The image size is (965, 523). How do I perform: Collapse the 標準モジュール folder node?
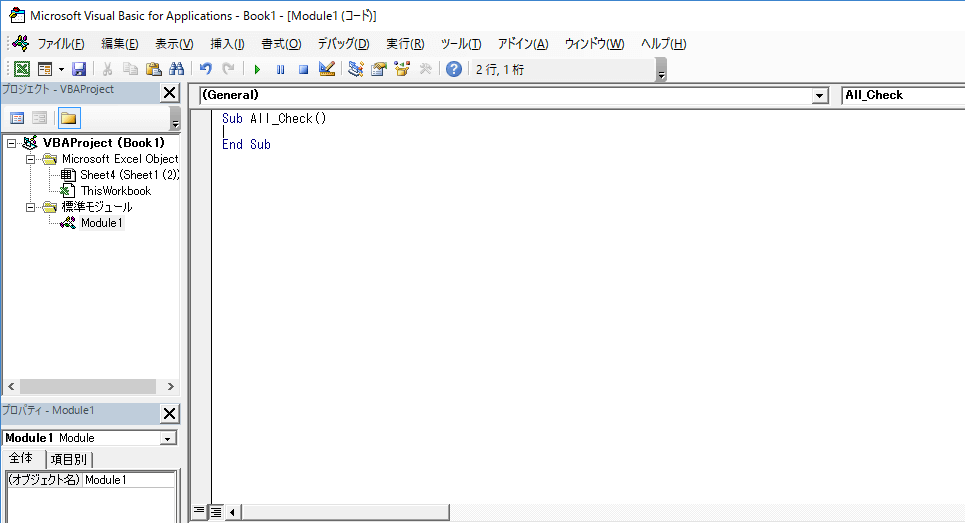click(30, 207)
